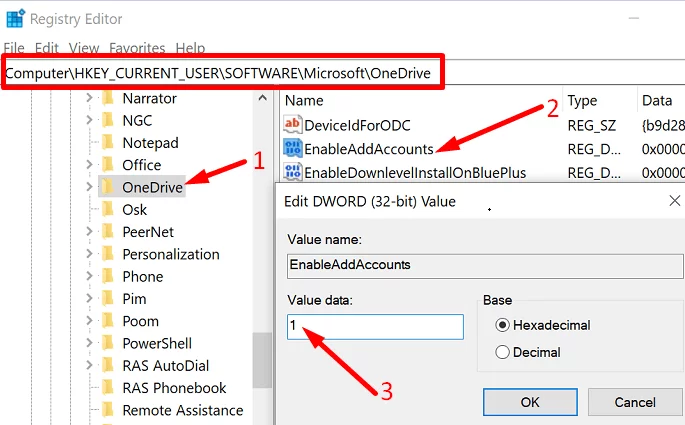Select the EnableAddAccounts value name
Screen dimensions: 685x425
[x=369, y=149]
